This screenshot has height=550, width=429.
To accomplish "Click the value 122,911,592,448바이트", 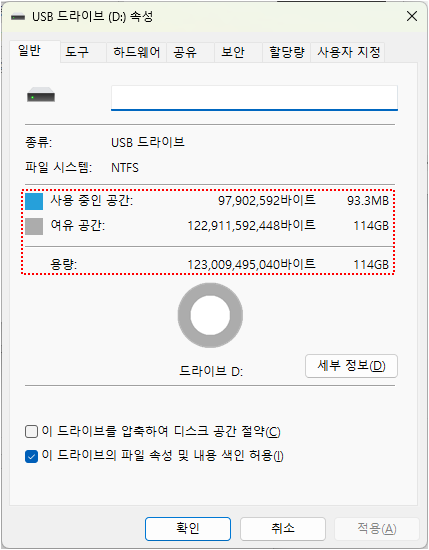I will (x=252, y=225).
